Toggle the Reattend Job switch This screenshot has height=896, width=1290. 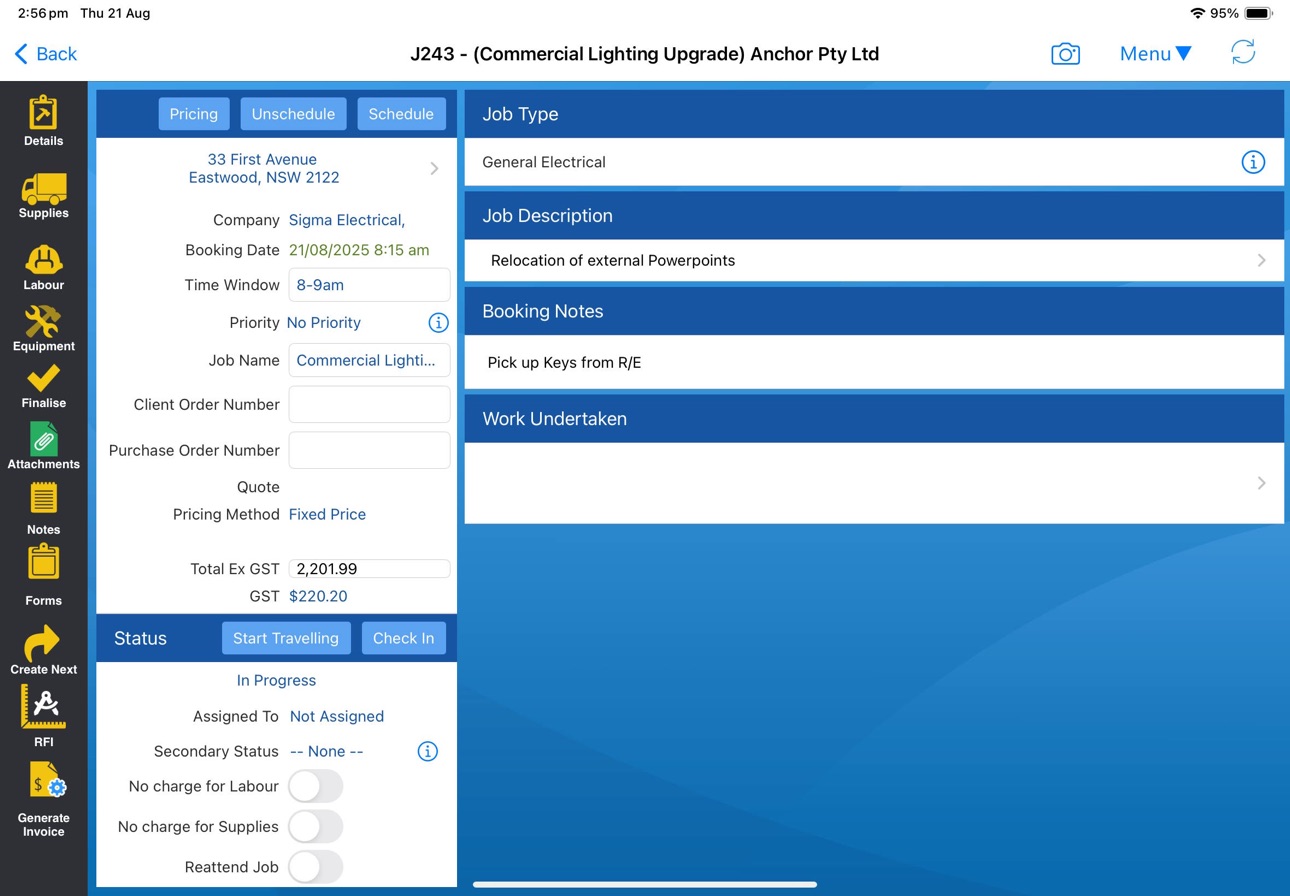(316, 867)
